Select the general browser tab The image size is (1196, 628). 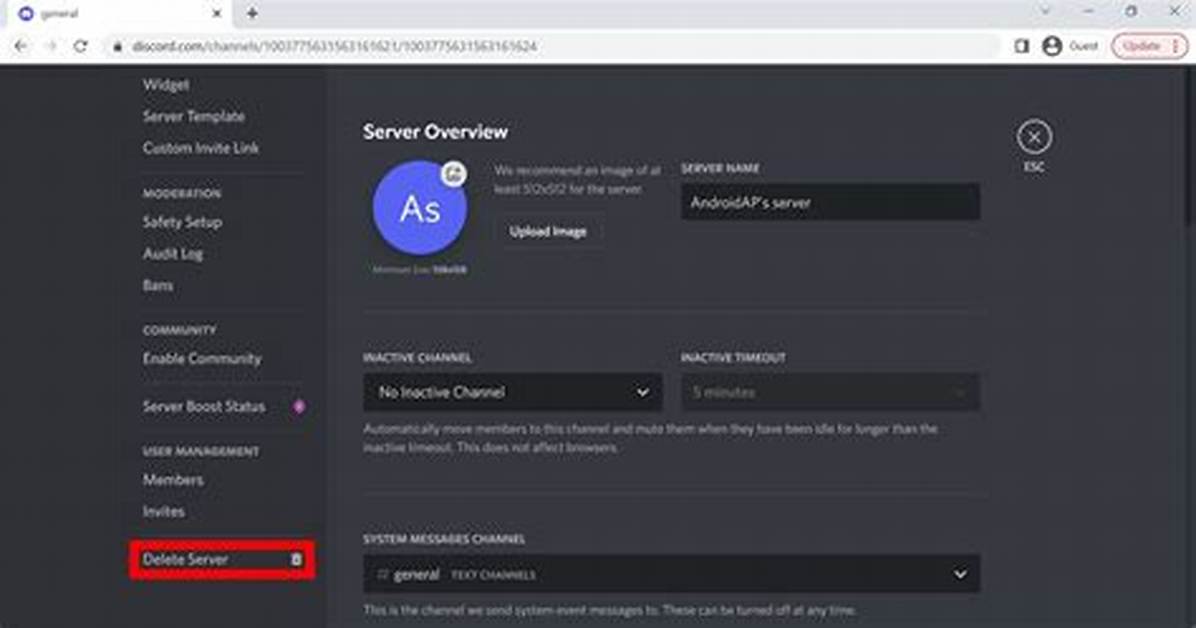118,14
